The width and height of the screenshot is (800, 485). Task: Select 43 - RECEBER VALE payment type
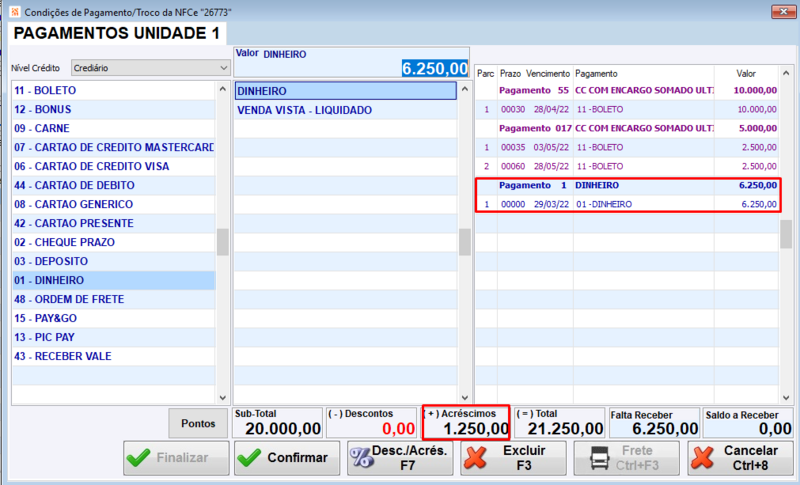tap(114, 356)
